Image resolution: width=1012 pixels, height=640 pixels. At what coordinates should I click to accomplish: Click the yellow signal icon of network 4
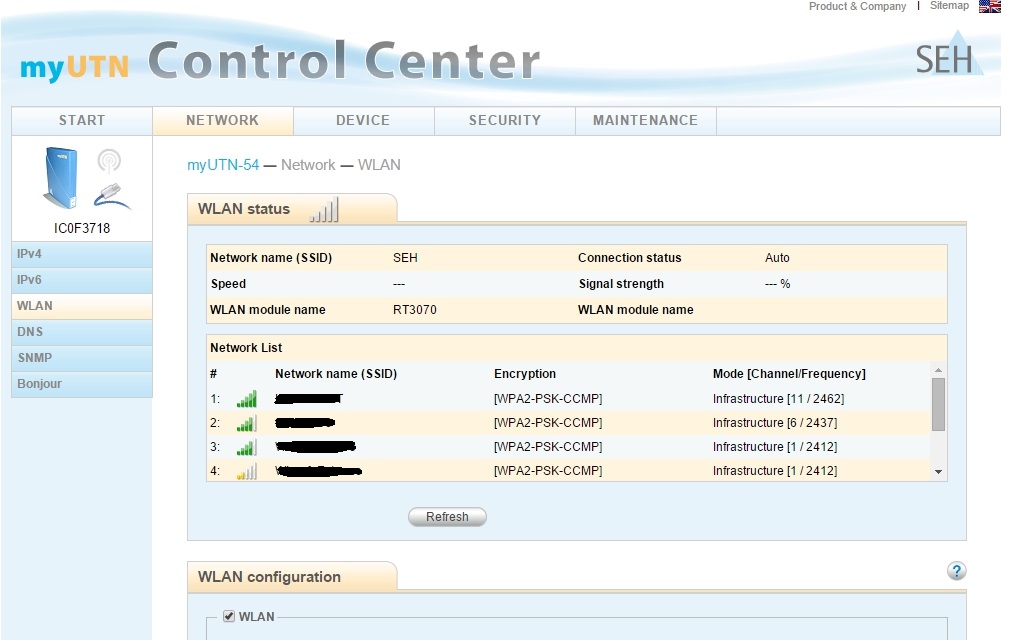[246, 471]
